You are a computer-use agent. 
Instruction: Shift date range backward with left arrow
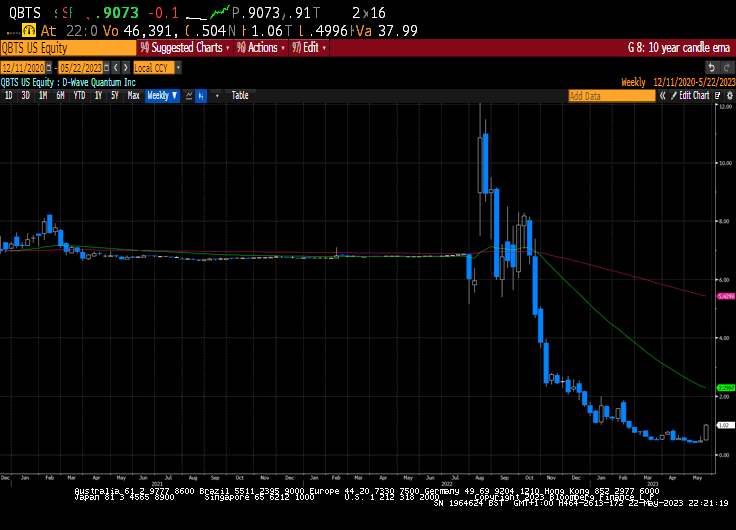(116, 68)
